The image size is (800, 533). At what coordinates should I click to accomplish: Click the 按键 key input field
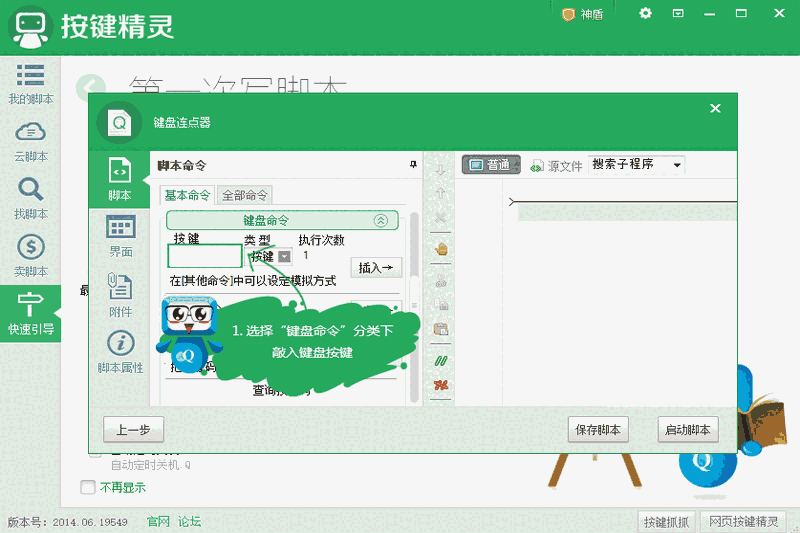(x=205, y=256)
